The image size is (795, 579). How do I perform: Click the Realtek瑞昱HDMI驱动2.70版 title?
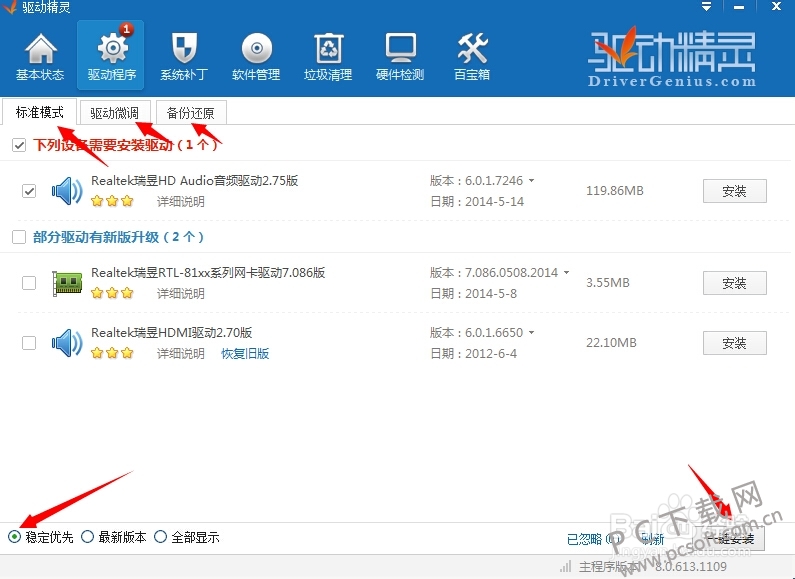point(172,333)
